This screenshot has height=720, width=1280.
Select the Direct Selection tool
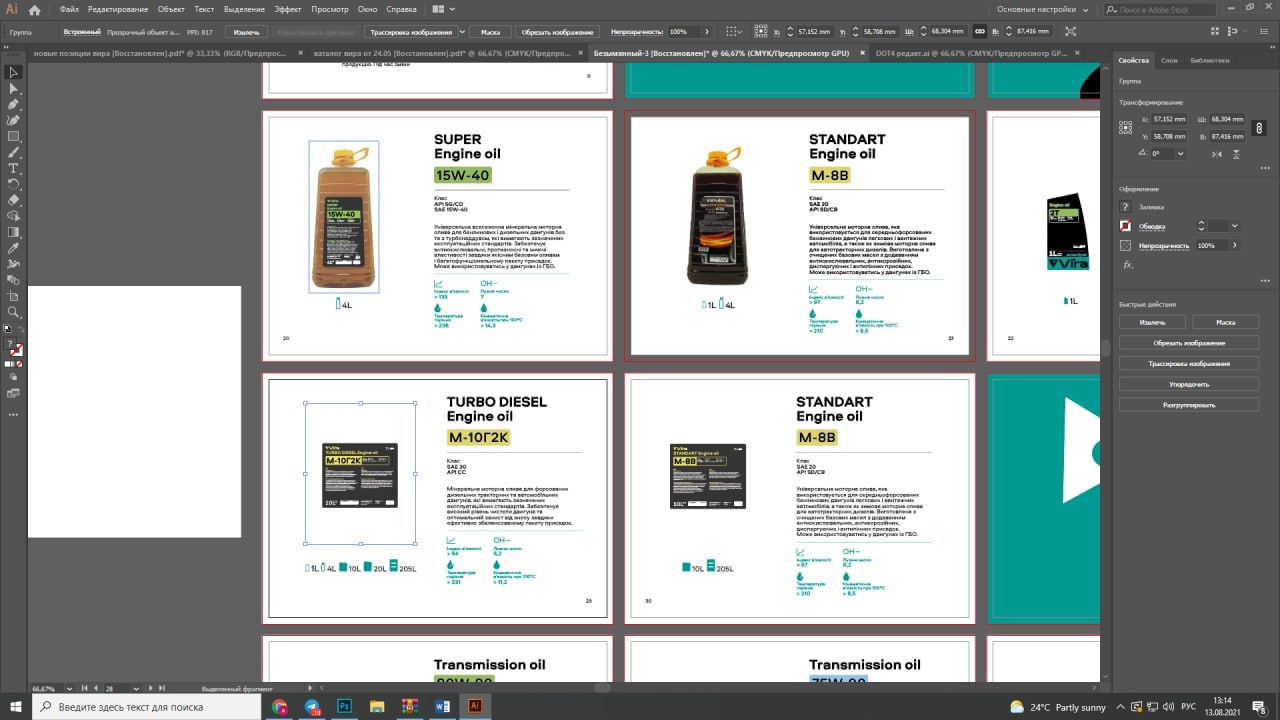[x=14, y=88]
